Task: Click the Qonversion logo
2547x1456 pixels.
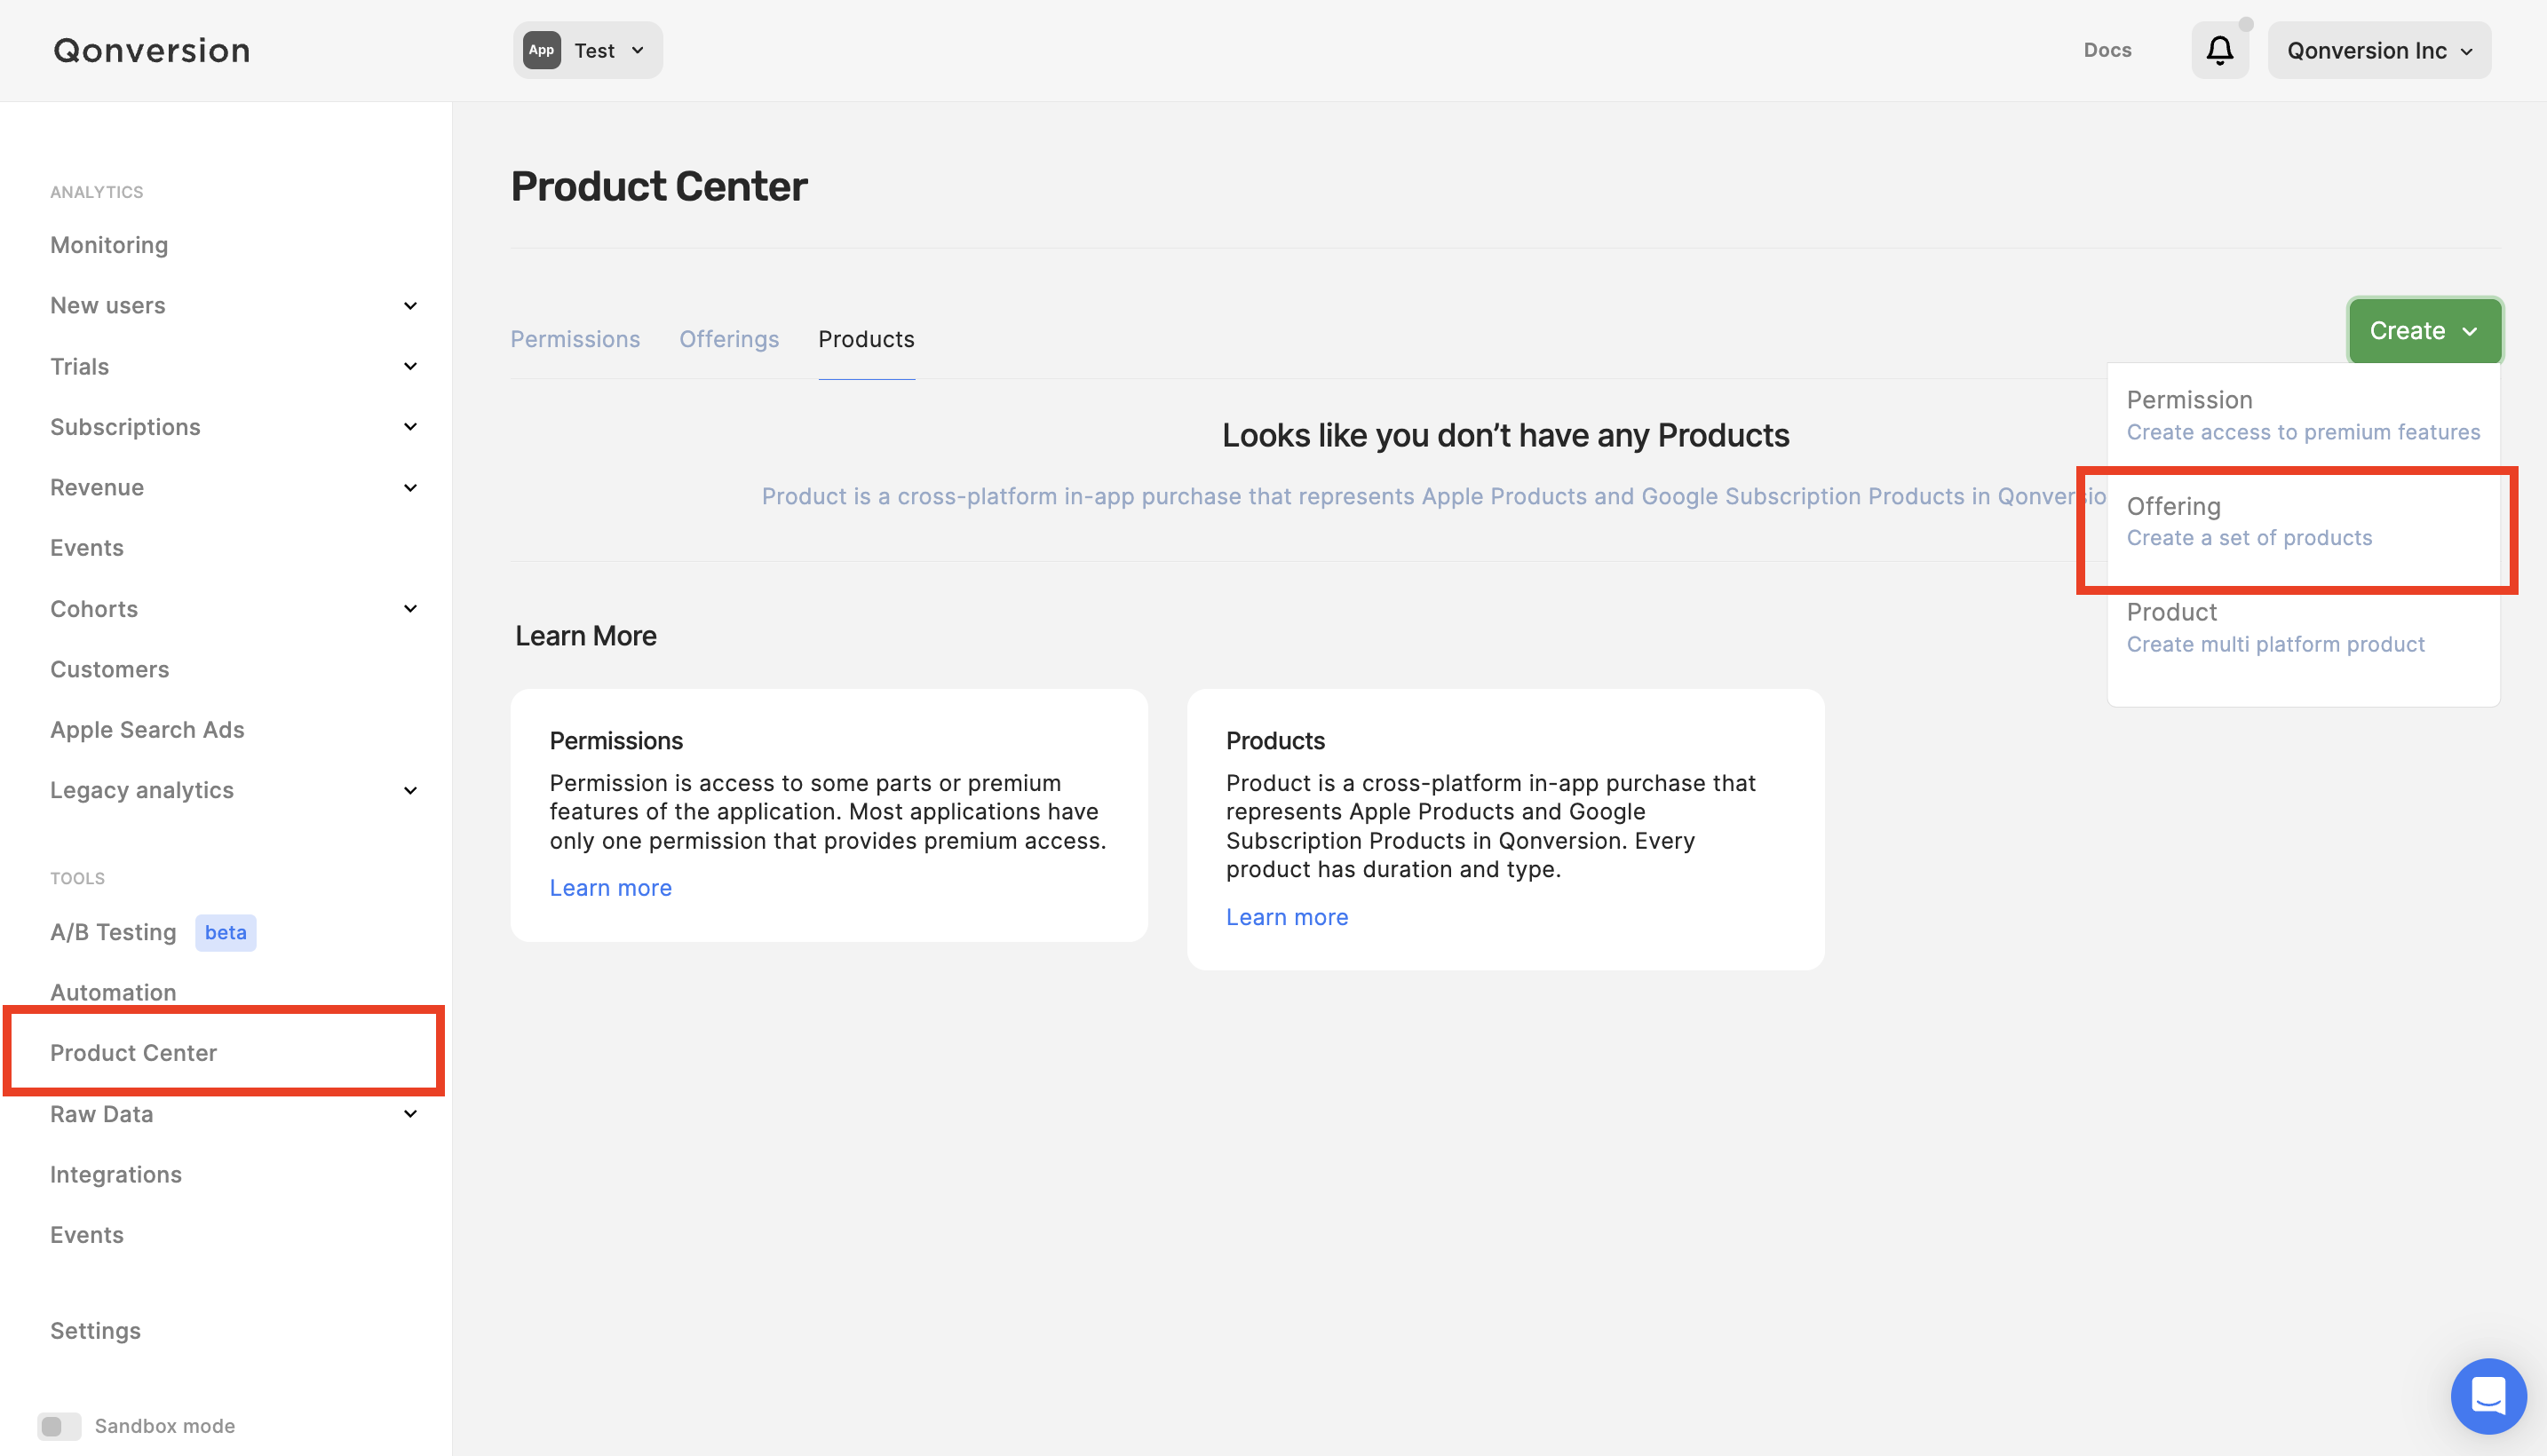Action: 152,50
